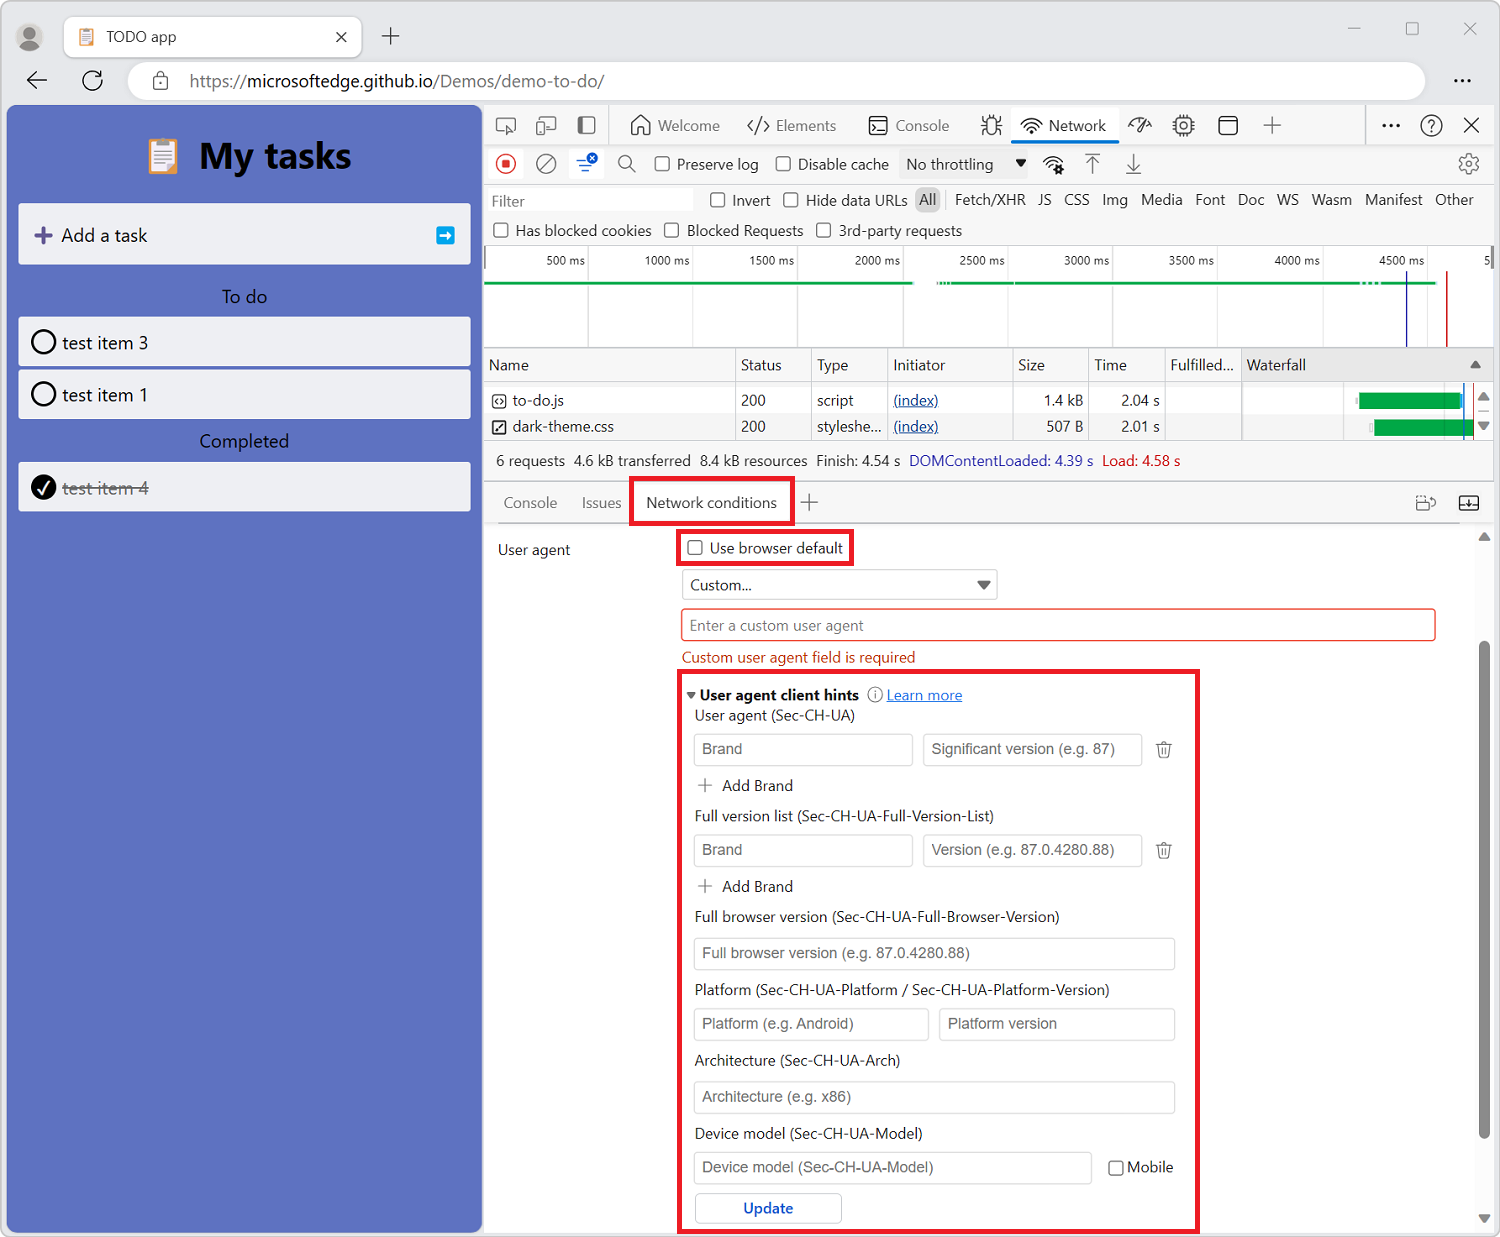
Task: Export the network log as HAR
Action: pos(1133,163)
